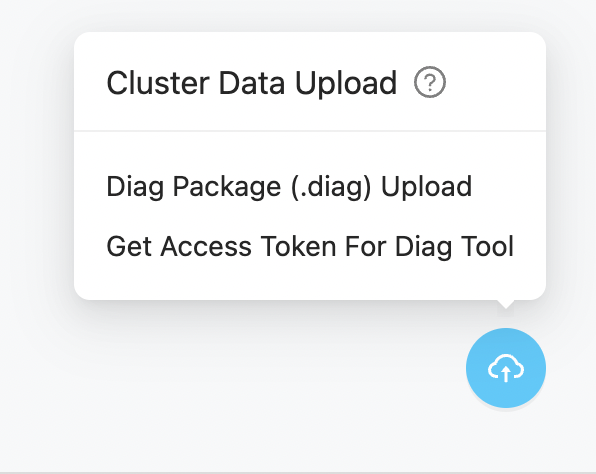Collapse the upload menu with the cloud icon

tap(506, 368)
